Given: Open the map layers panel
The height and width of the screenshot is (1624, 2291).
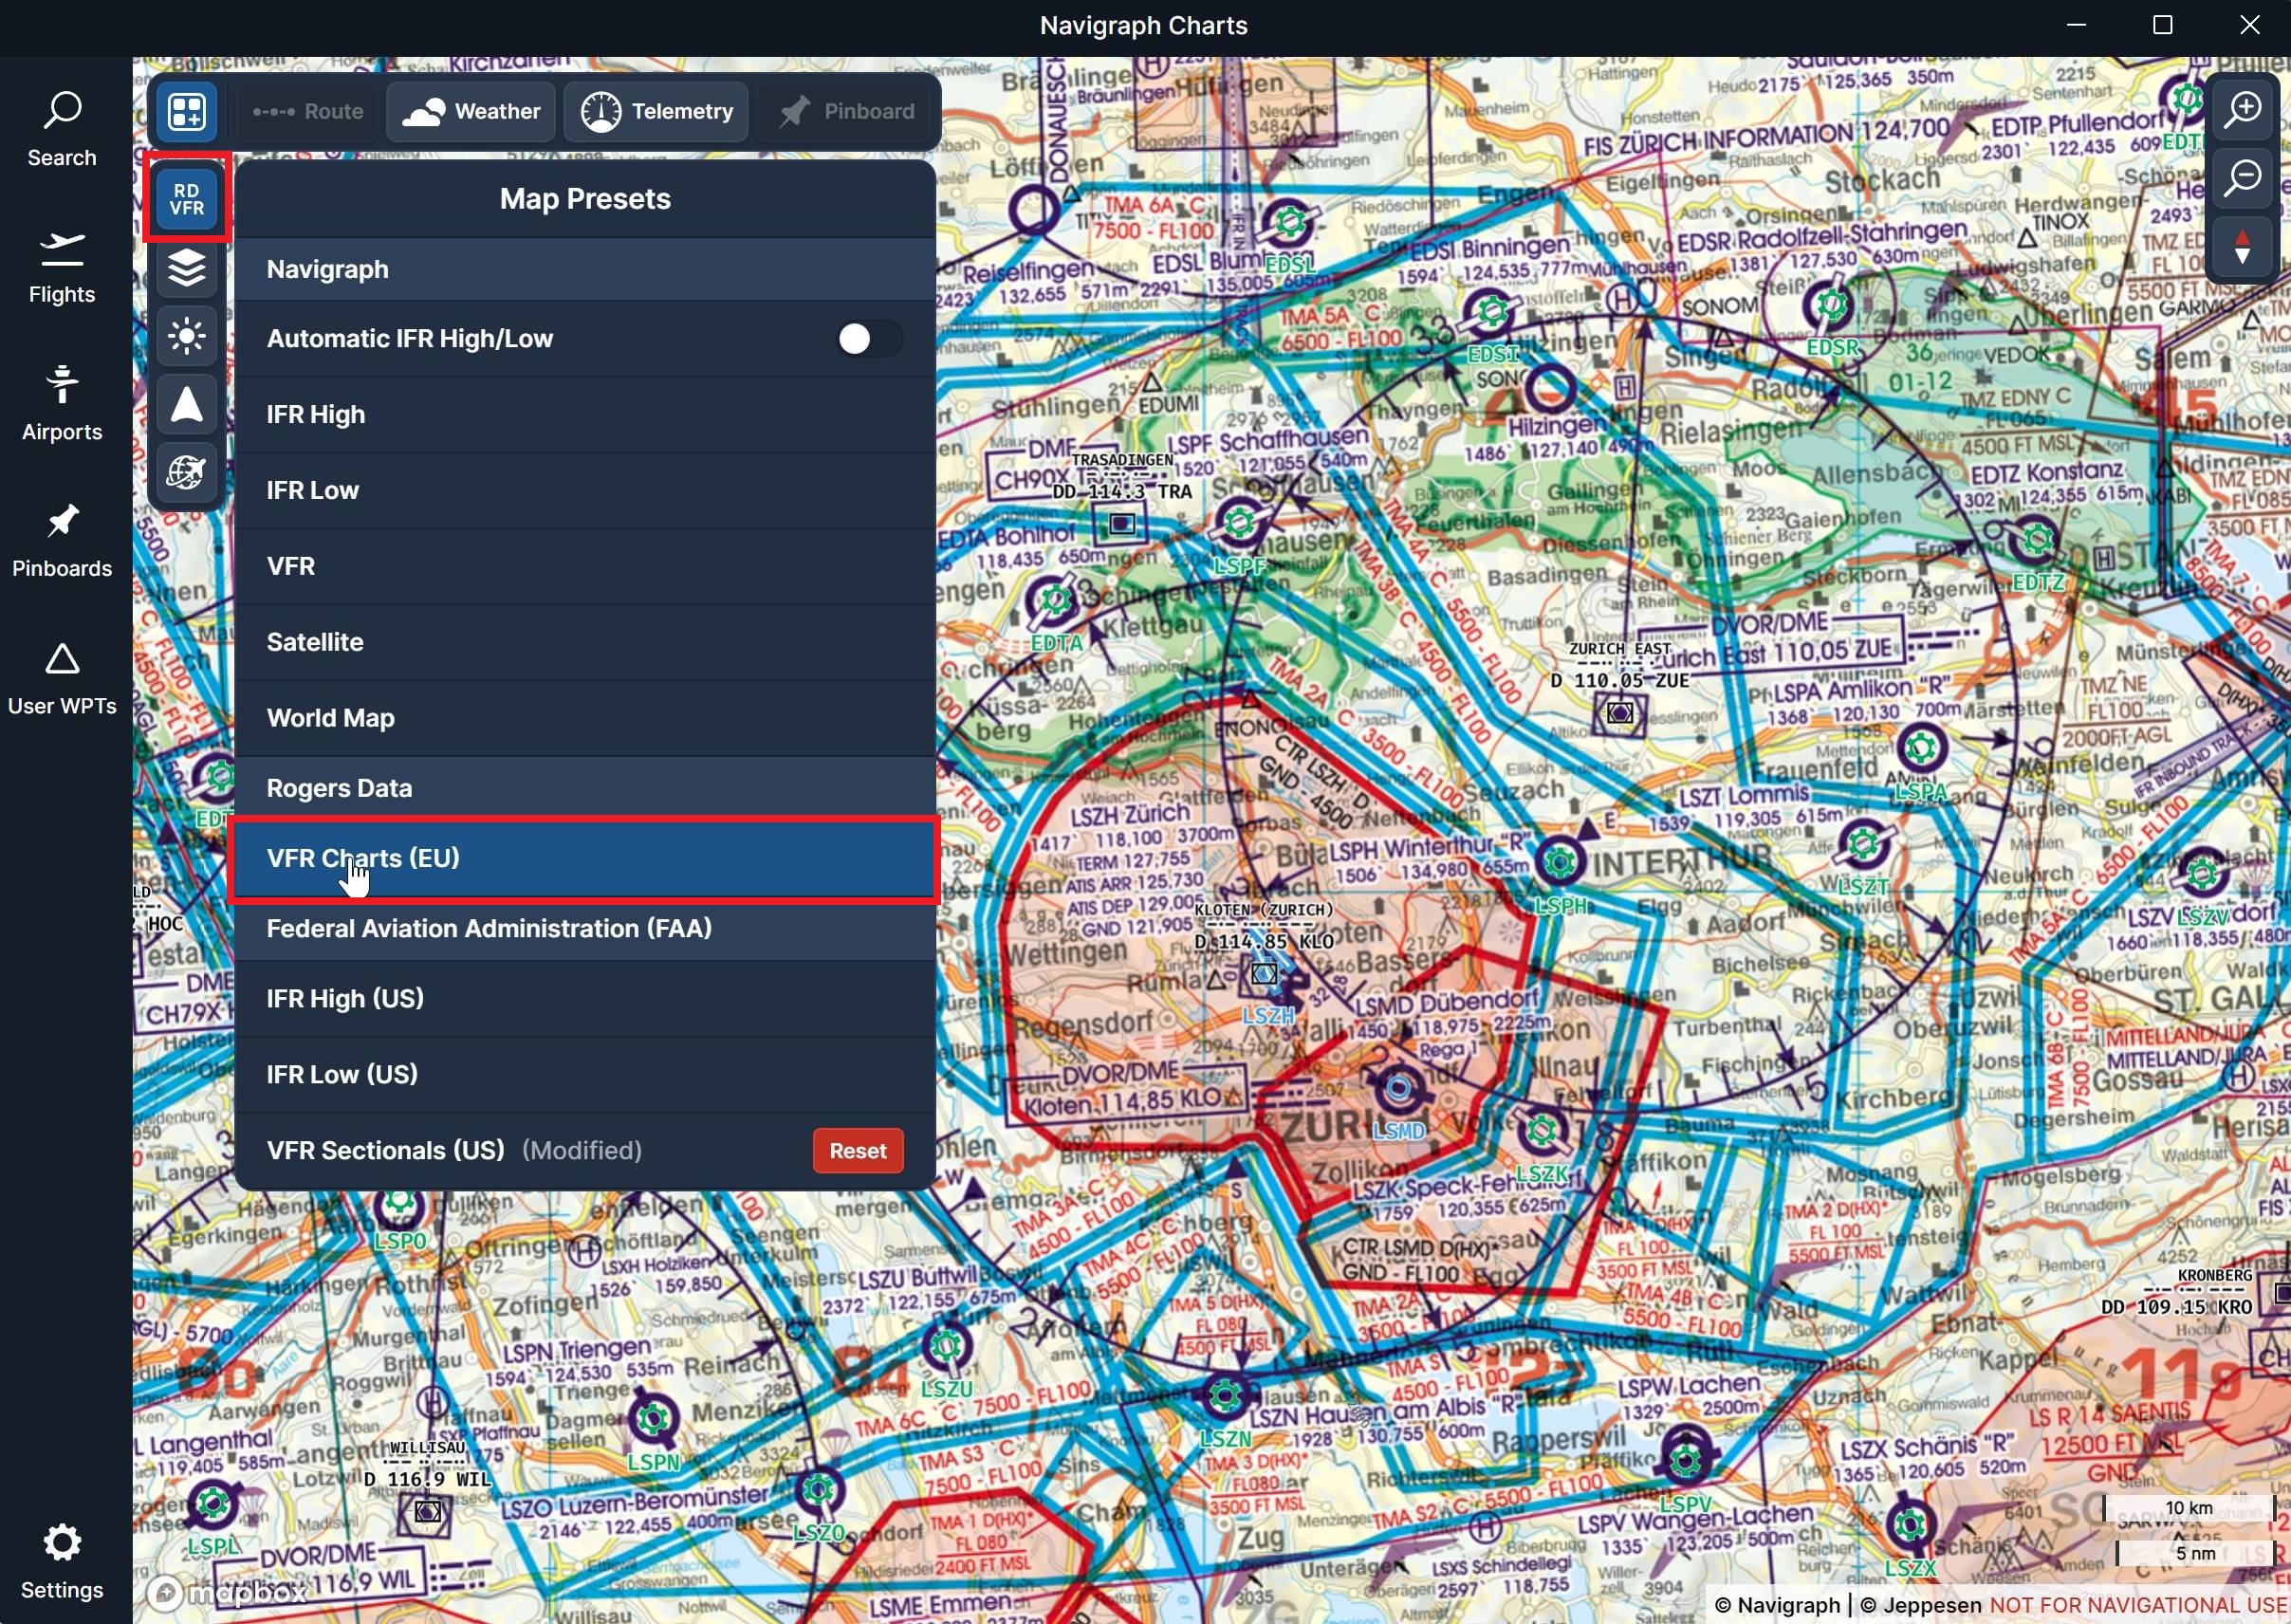Looking at the screenshot, I should click(186, 268).
